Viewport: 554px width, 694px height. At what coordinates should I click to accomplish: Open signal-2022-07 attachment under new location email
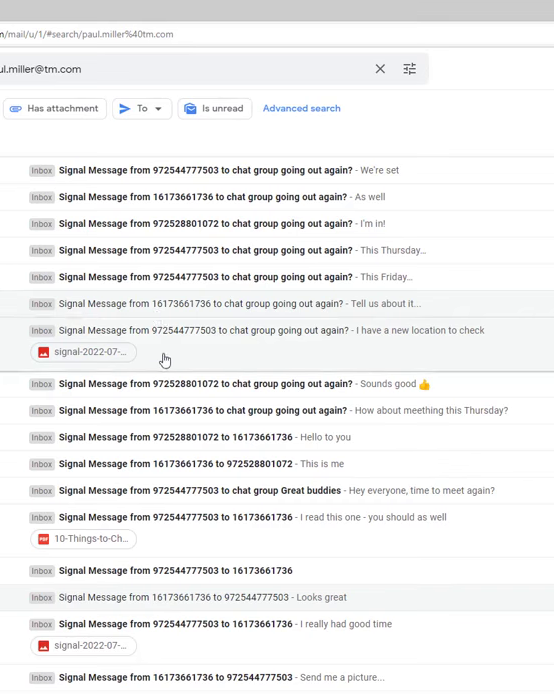(x=83, y=352)
